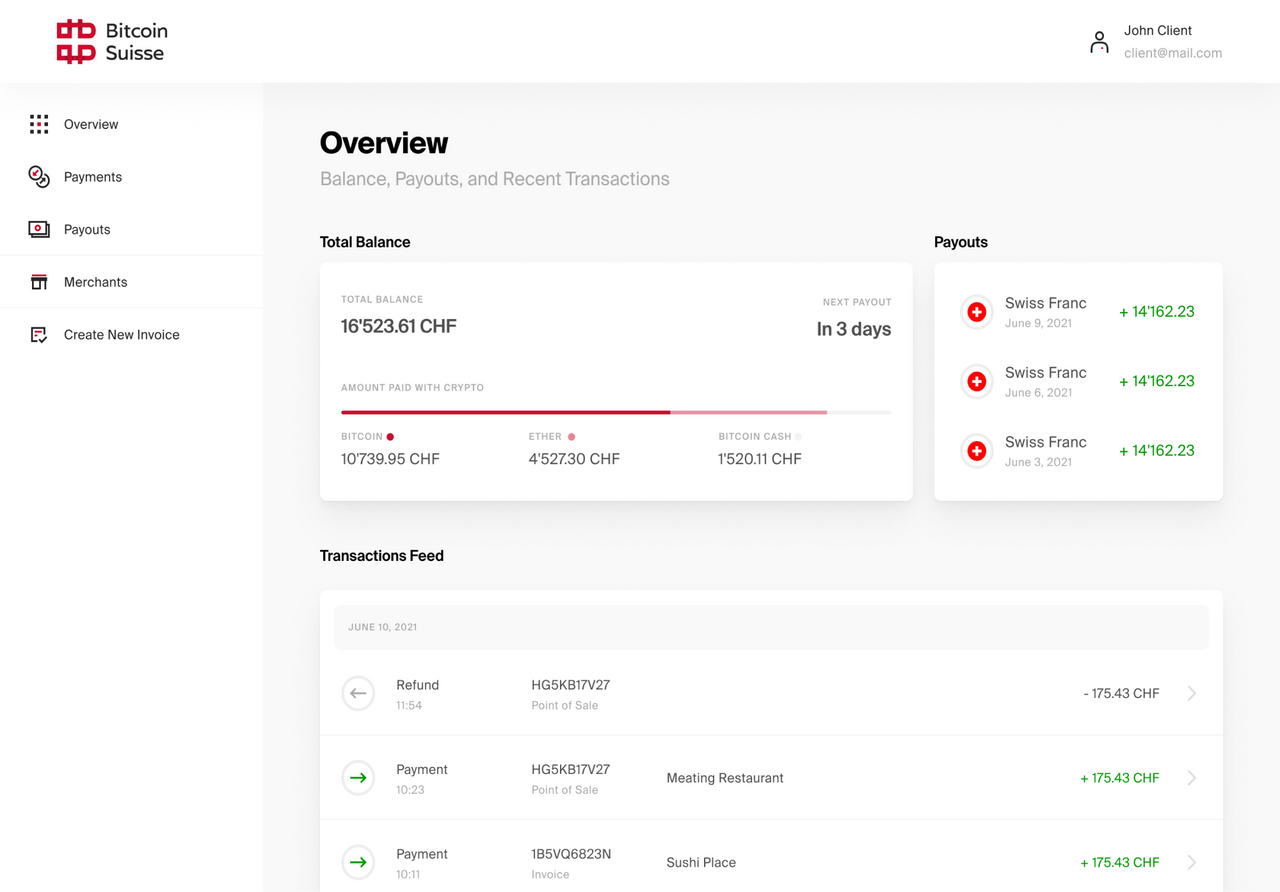Click the Bitcoin Suisse logo

click(111, 41)
